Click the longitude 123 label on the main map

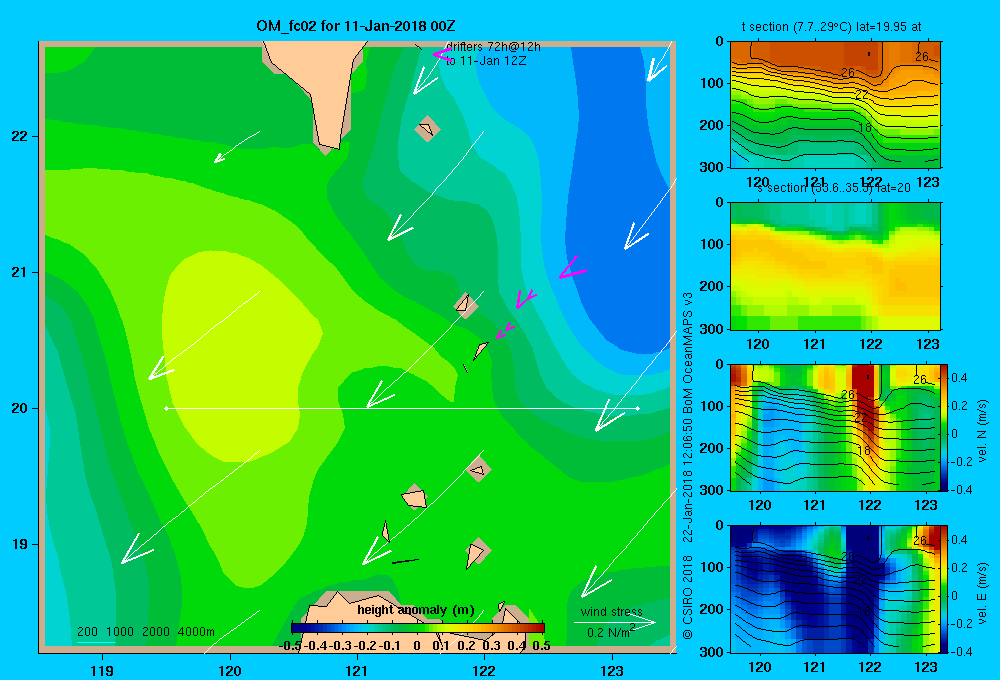point(612,670)
